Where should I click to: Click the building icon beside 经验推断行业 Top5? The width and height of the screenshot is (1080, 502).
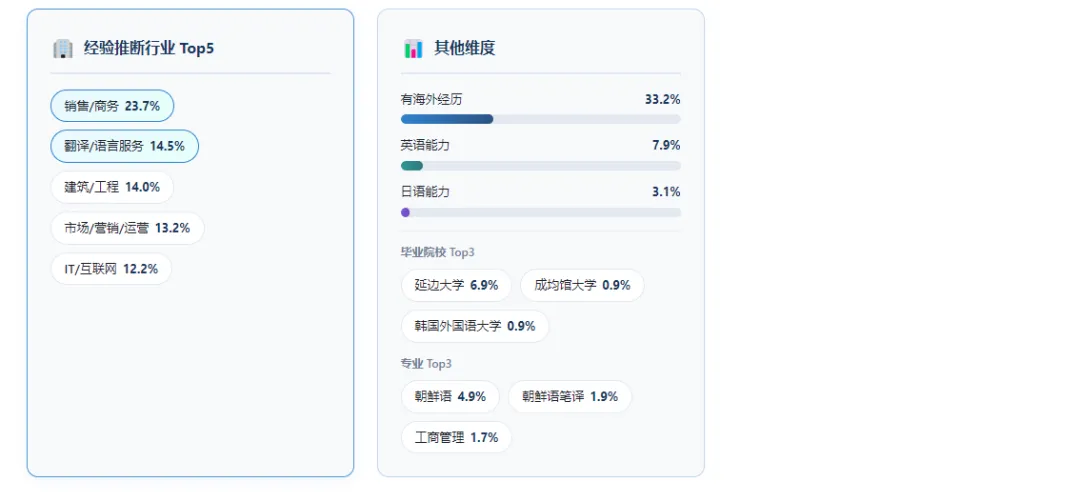point(63,48)
